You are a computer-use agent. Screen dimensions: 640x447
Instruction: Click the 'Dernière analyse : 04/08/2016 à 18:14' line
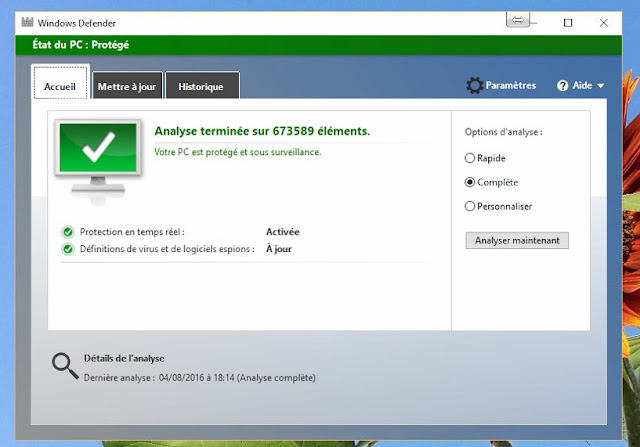click(x=200, y=378)
